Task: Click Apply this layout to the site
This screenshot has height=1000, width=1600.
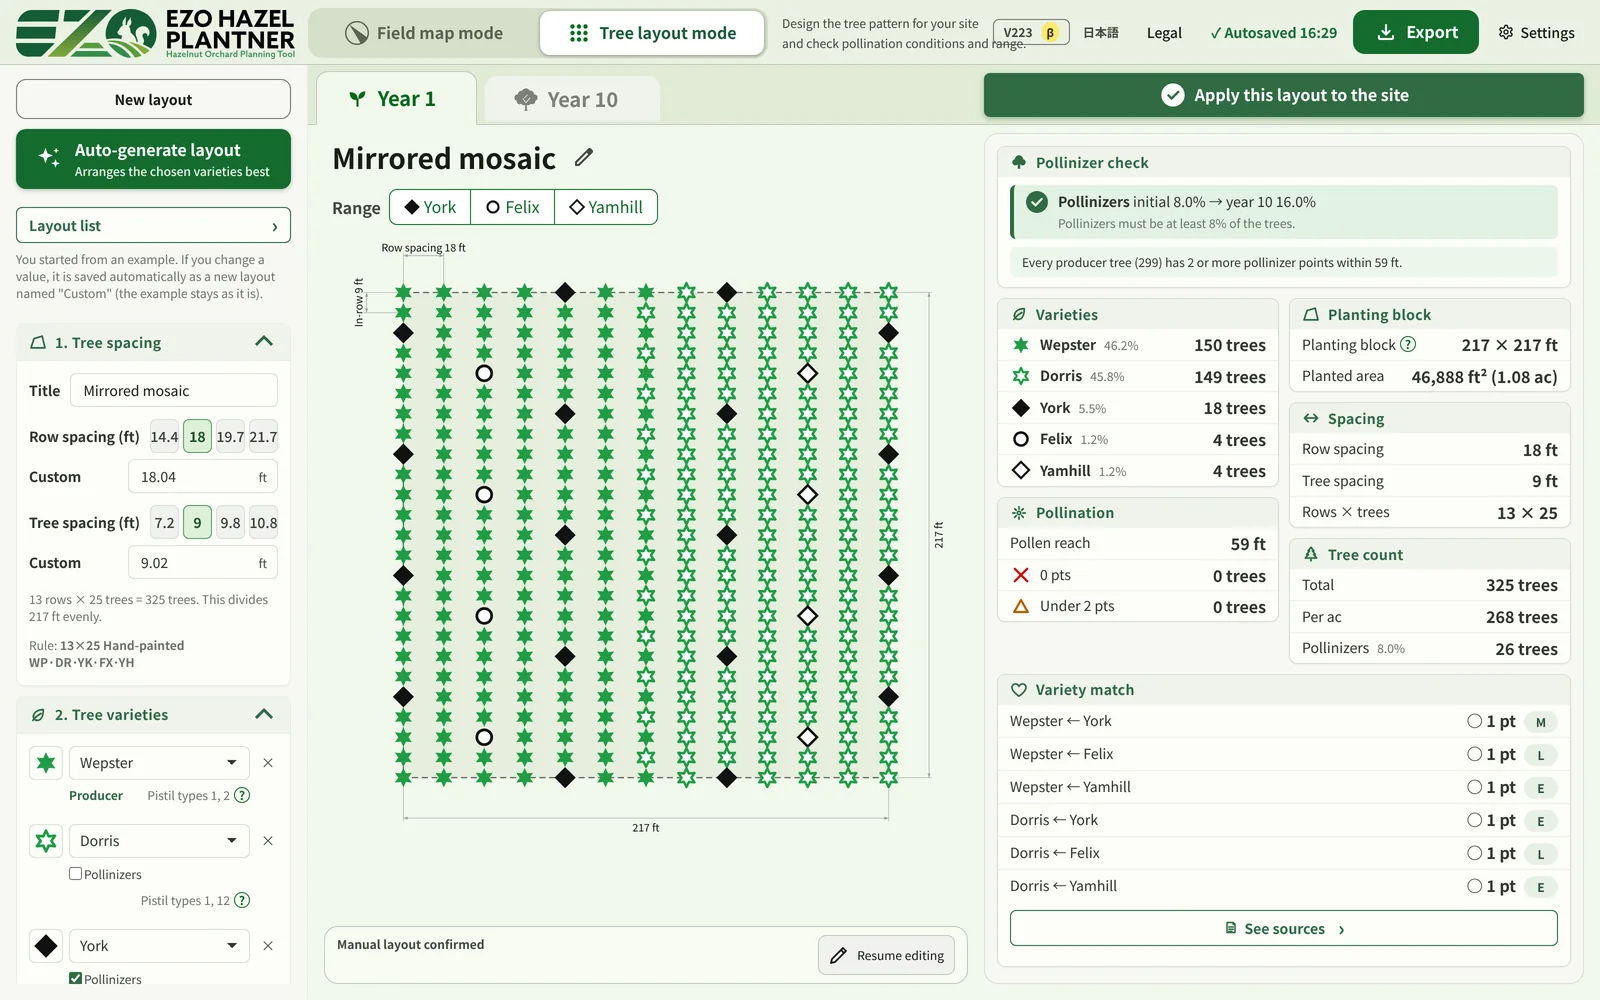Action: tap(1284, 95)
